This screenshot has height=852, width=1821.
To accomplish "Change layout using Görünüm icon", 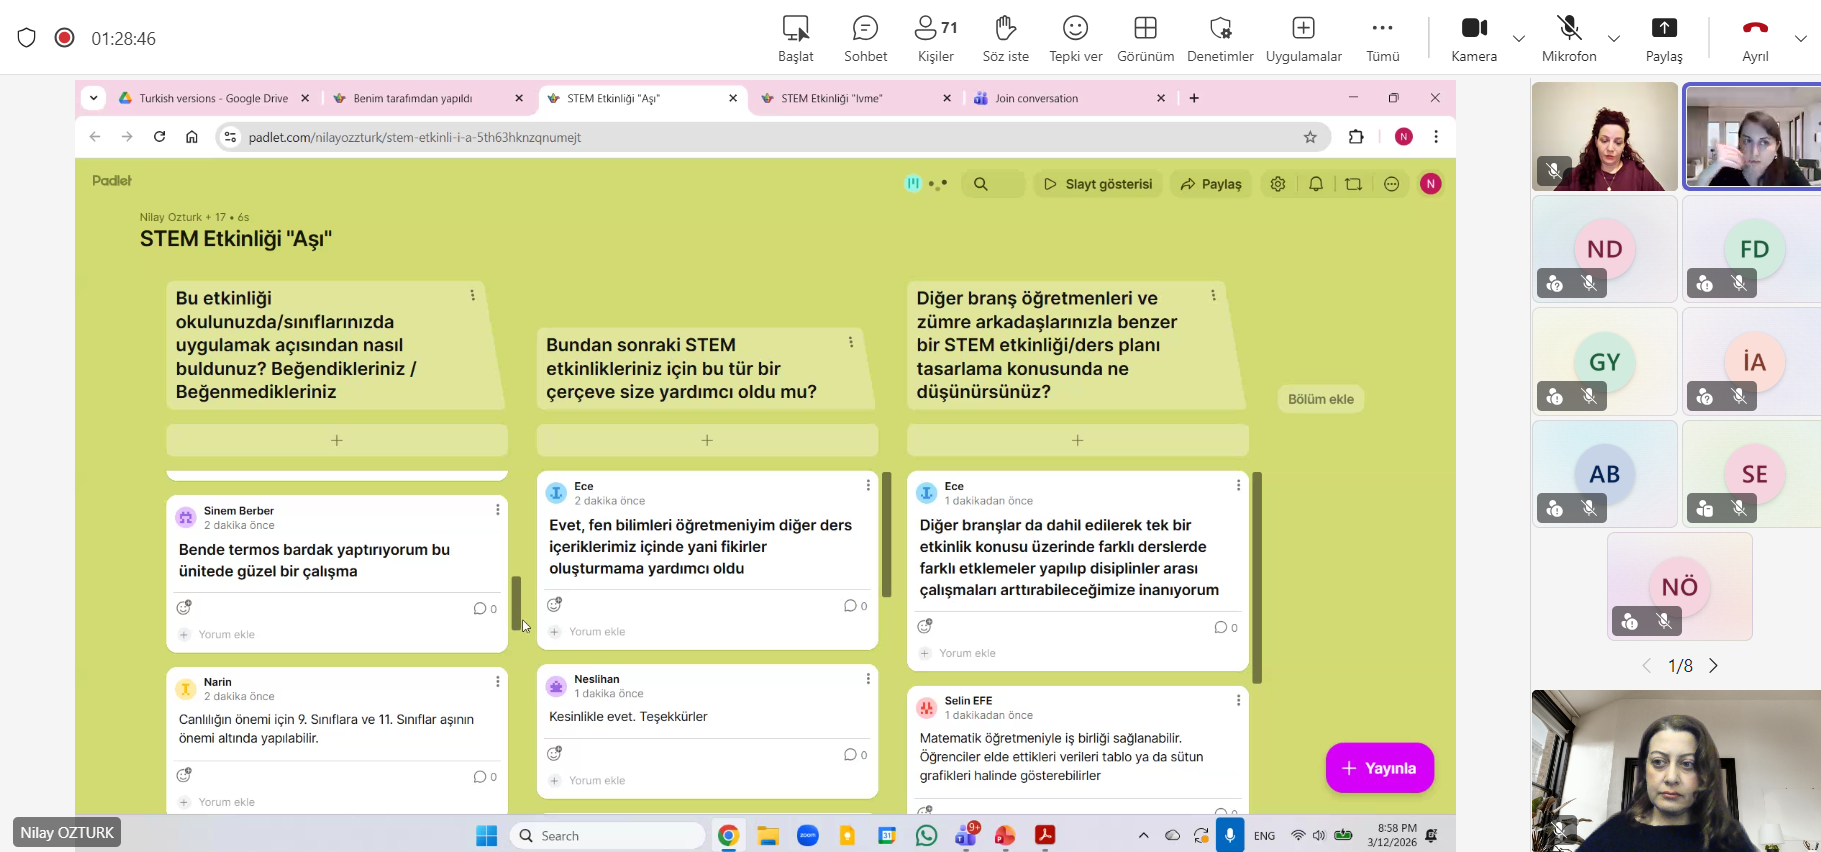I will tap(1145, 38).
